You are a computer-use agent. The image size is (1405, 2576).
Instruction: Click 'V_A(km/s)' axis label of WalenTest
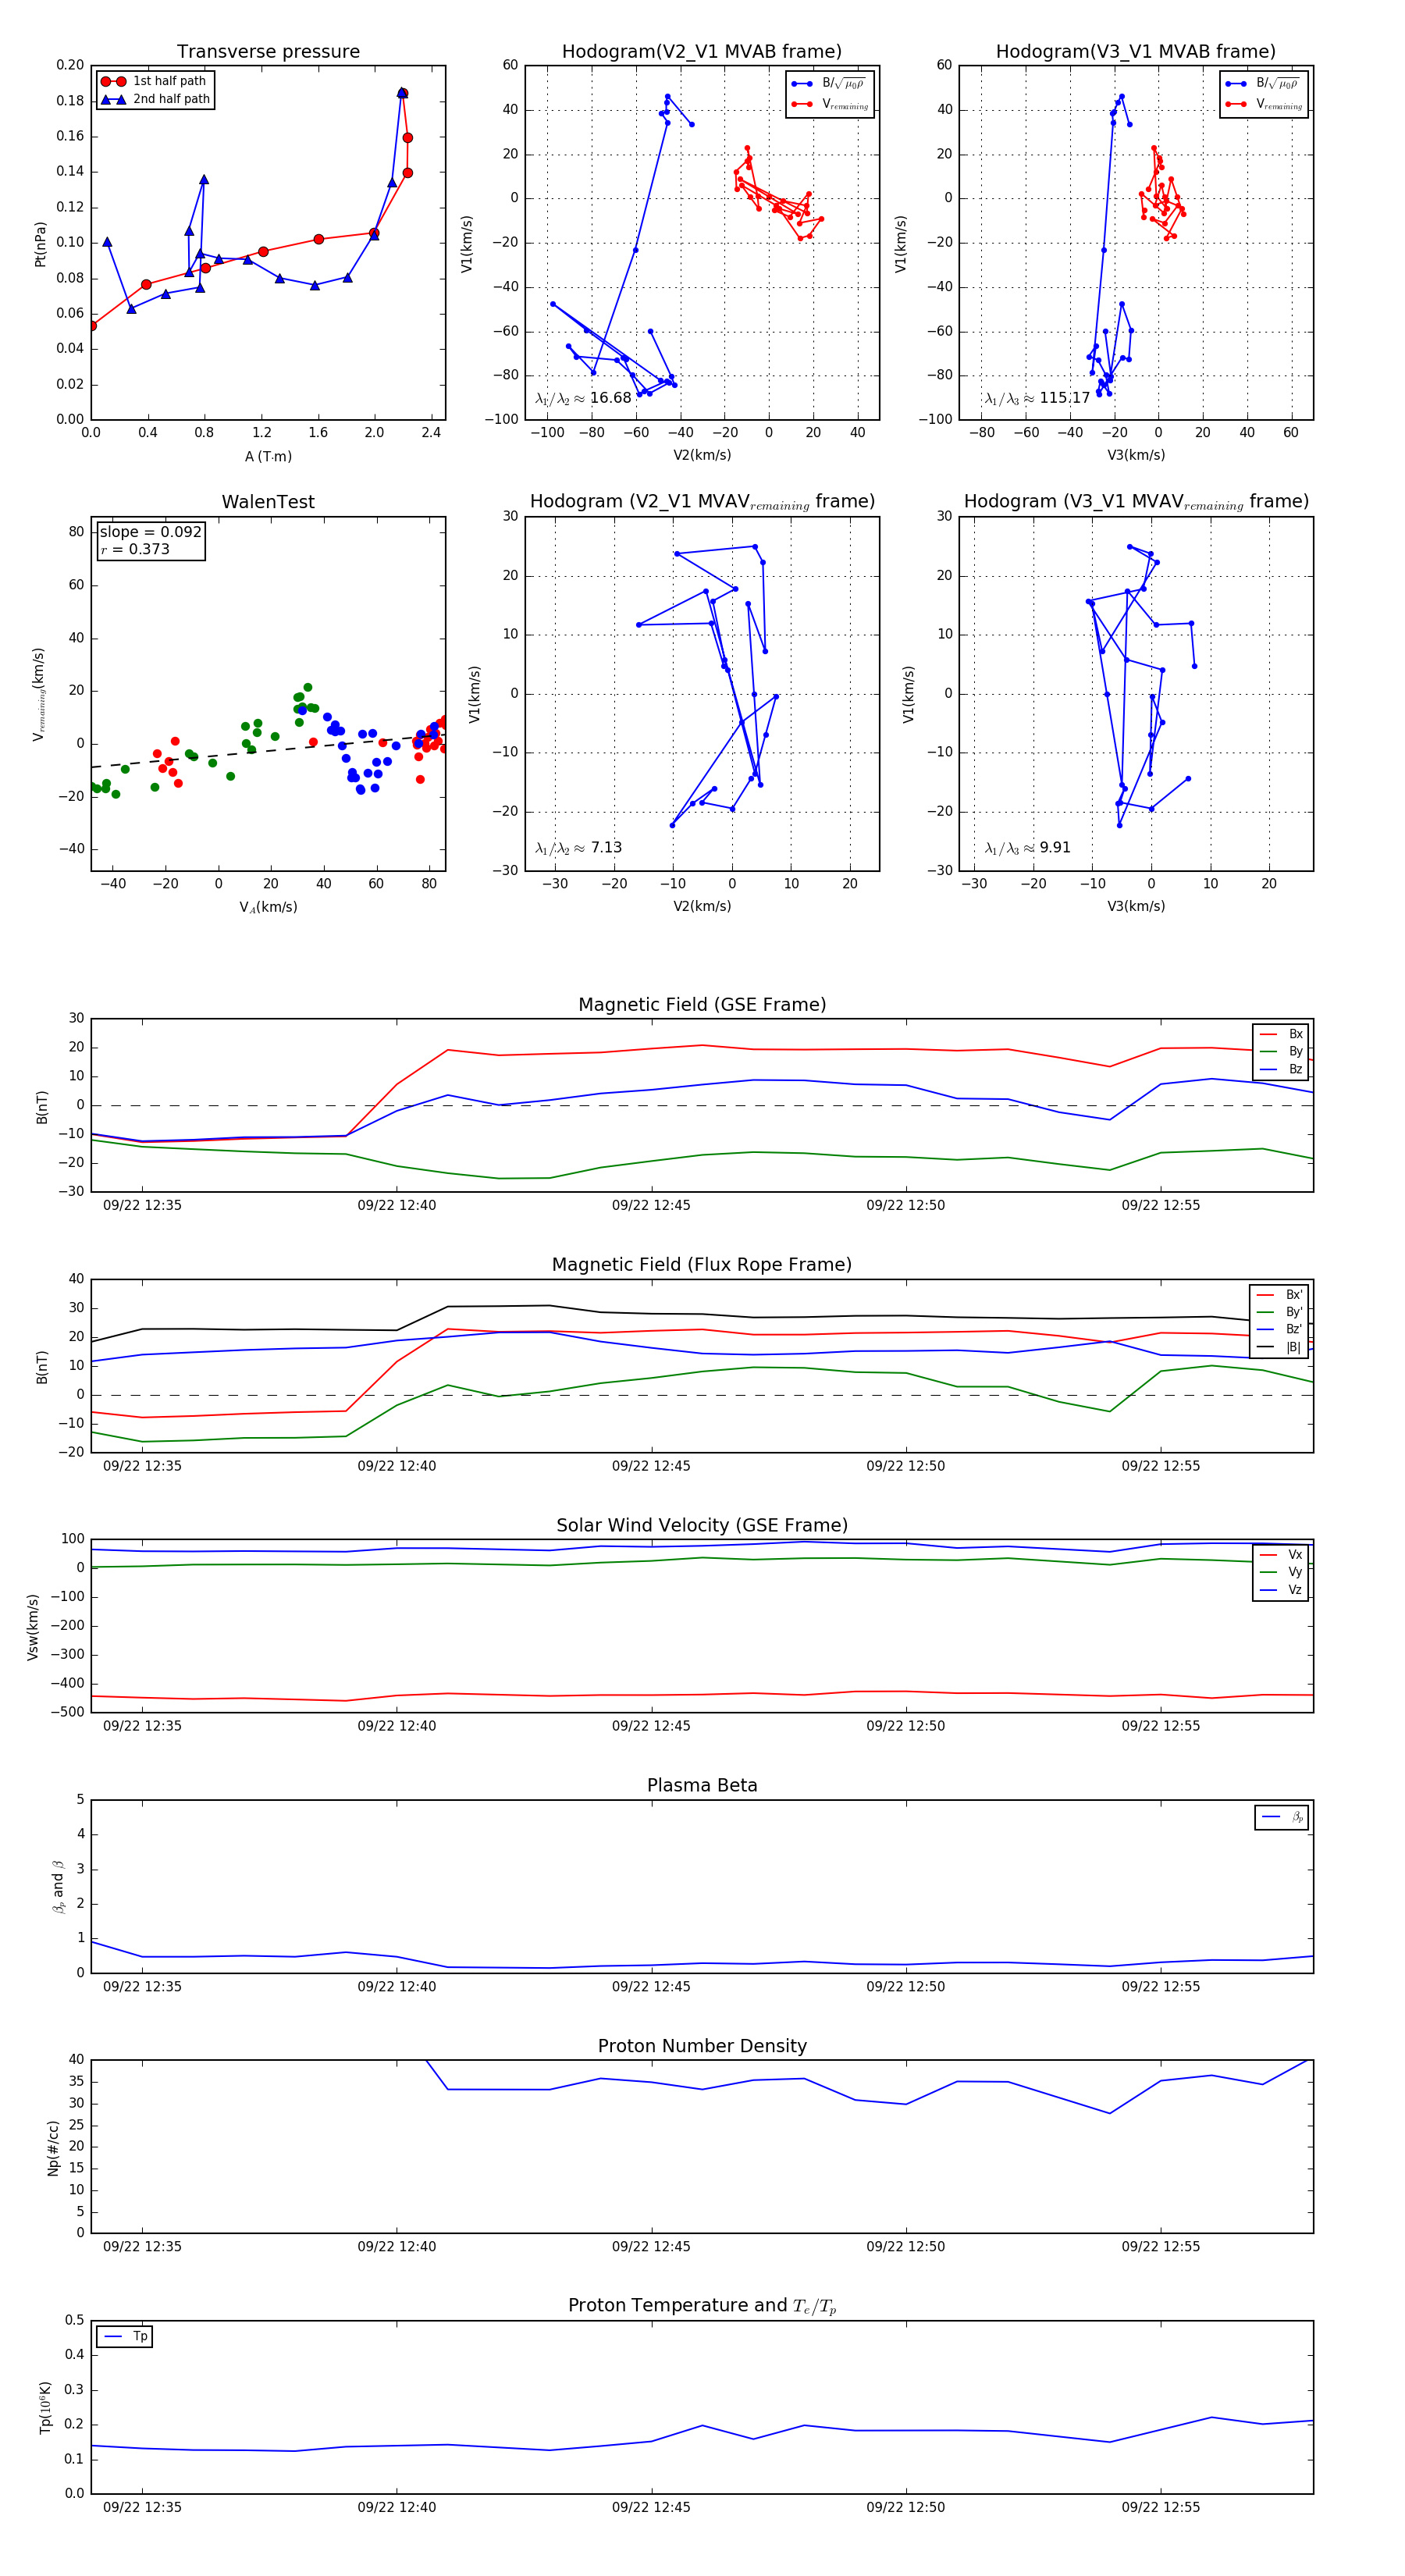point(268,907)
